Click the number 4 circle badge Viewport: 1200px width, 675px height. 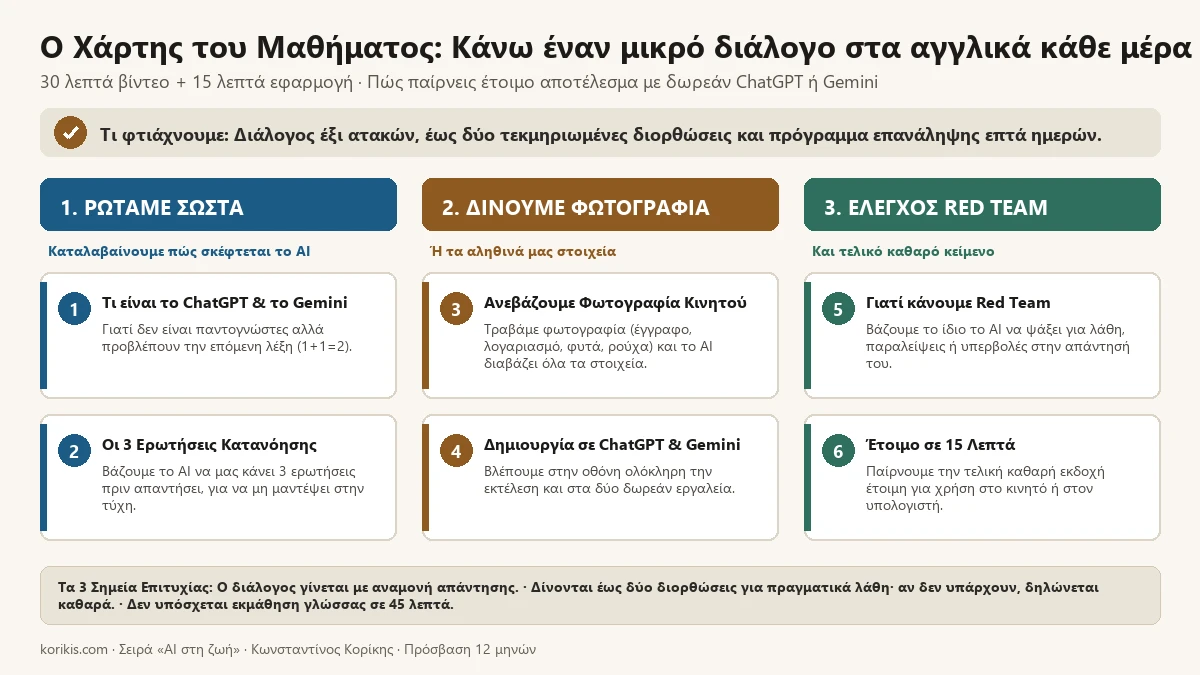click(456, 451)
